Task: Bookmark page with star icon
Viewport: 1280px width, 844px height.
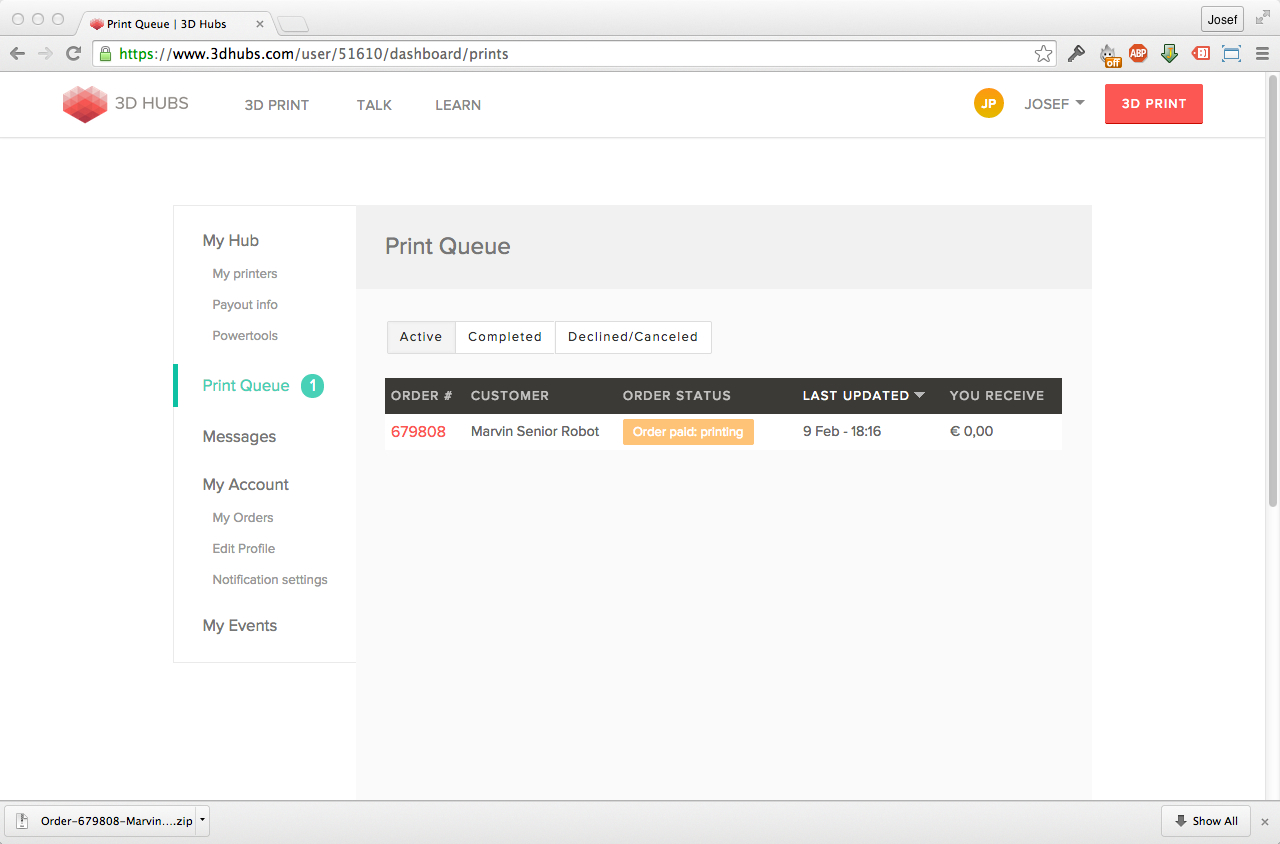Action: [1043, 54]
